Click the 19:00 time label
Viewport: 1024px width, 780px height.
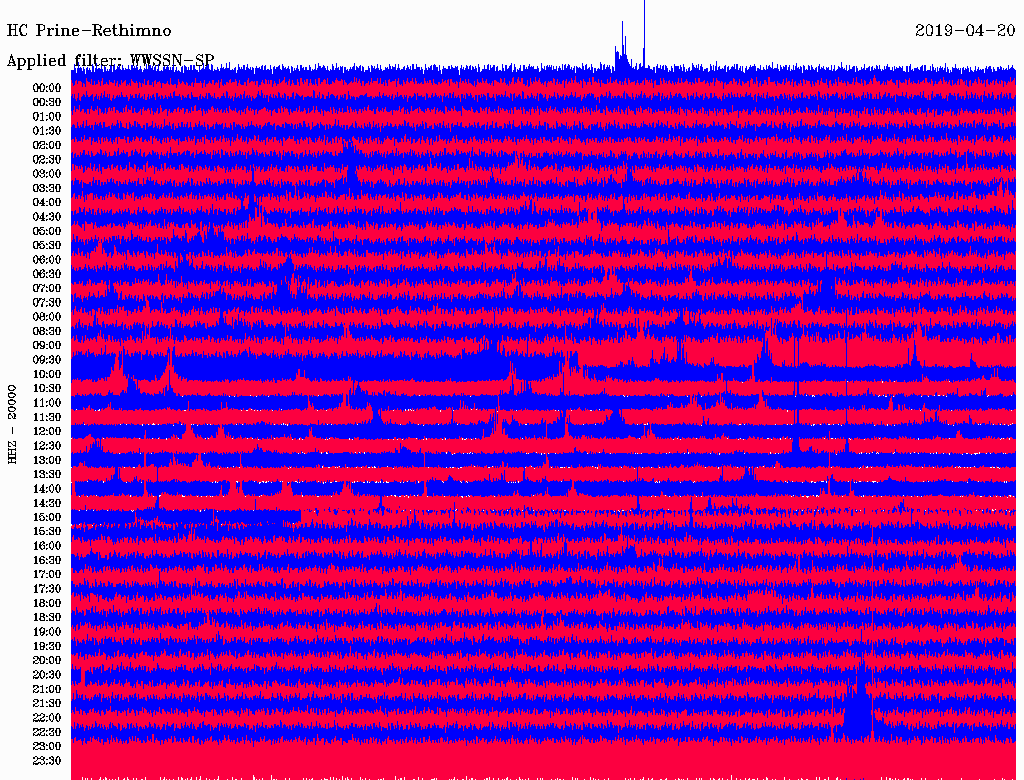pyautogui.click(x=47, y=632)
